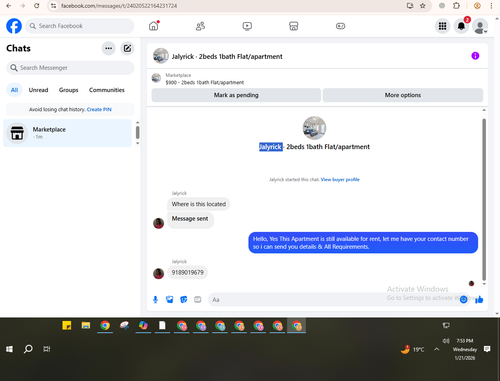Choose a GIF icon
This screenshot has width=500, height=381.
point(198,300)
